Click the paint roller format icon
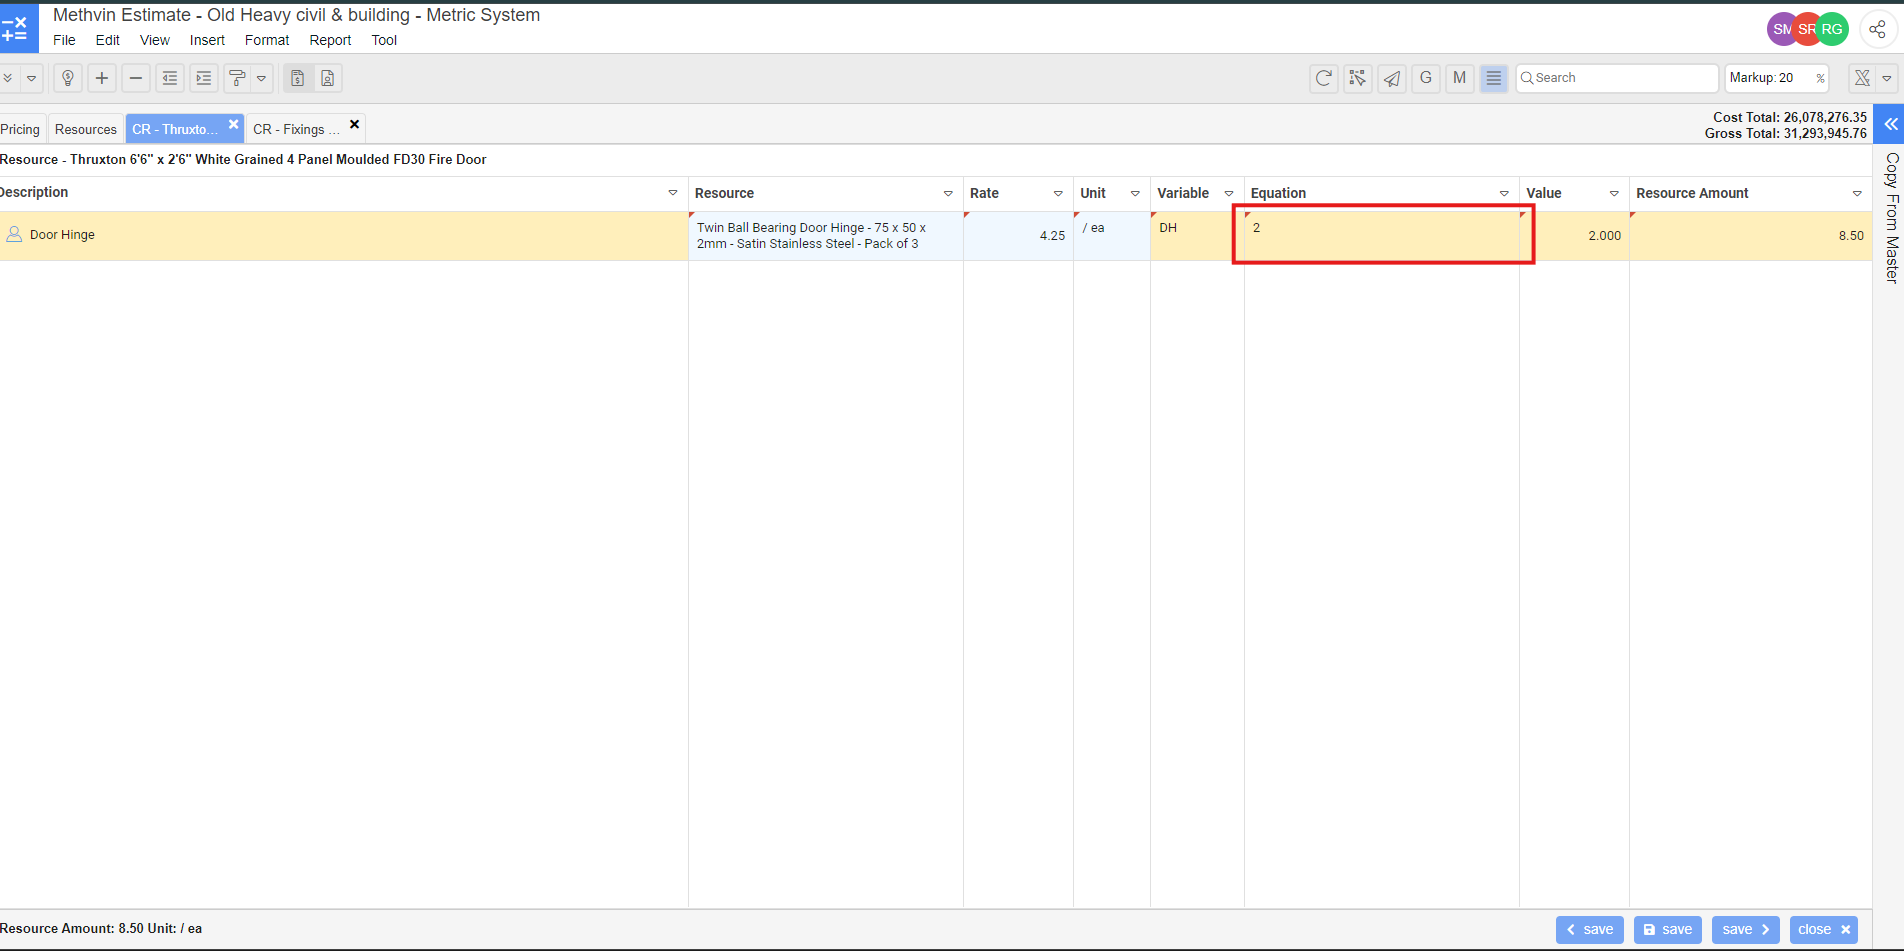Viewport: 1904px width, 951px height. coord(237,78)
